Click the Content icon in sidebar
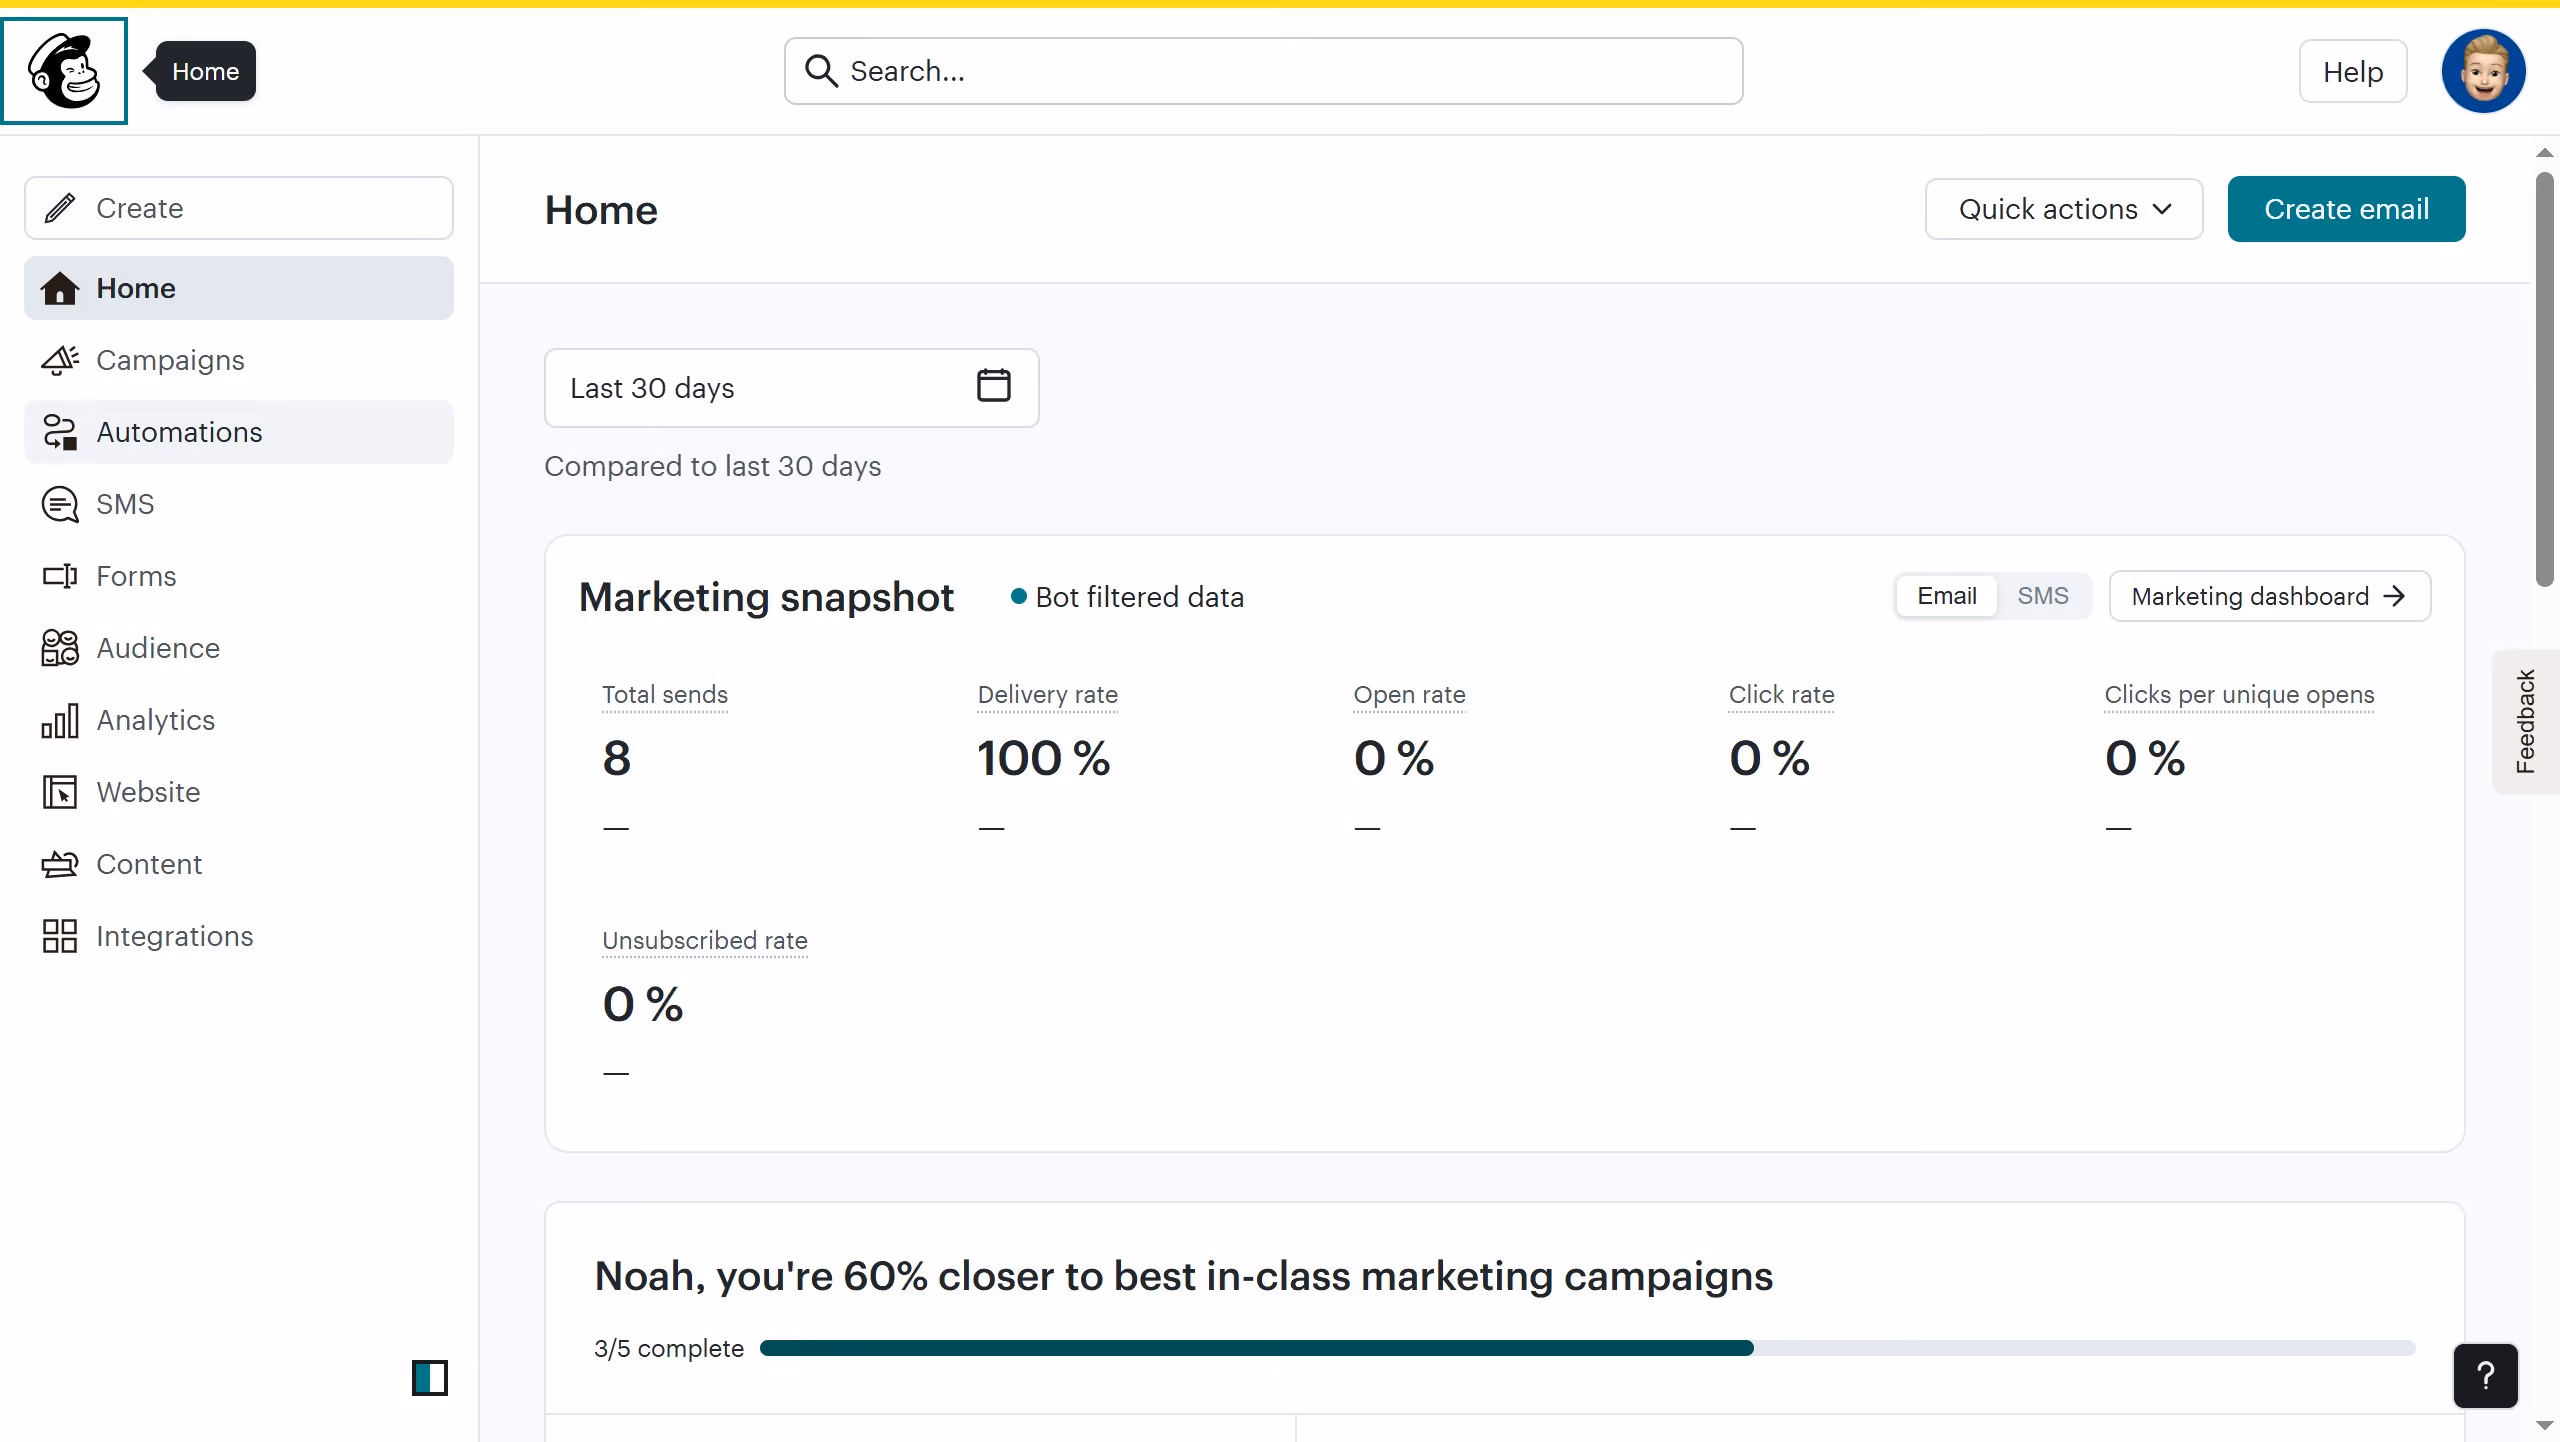Viewport: 2560px width, 1442px height. click(60, 864)
